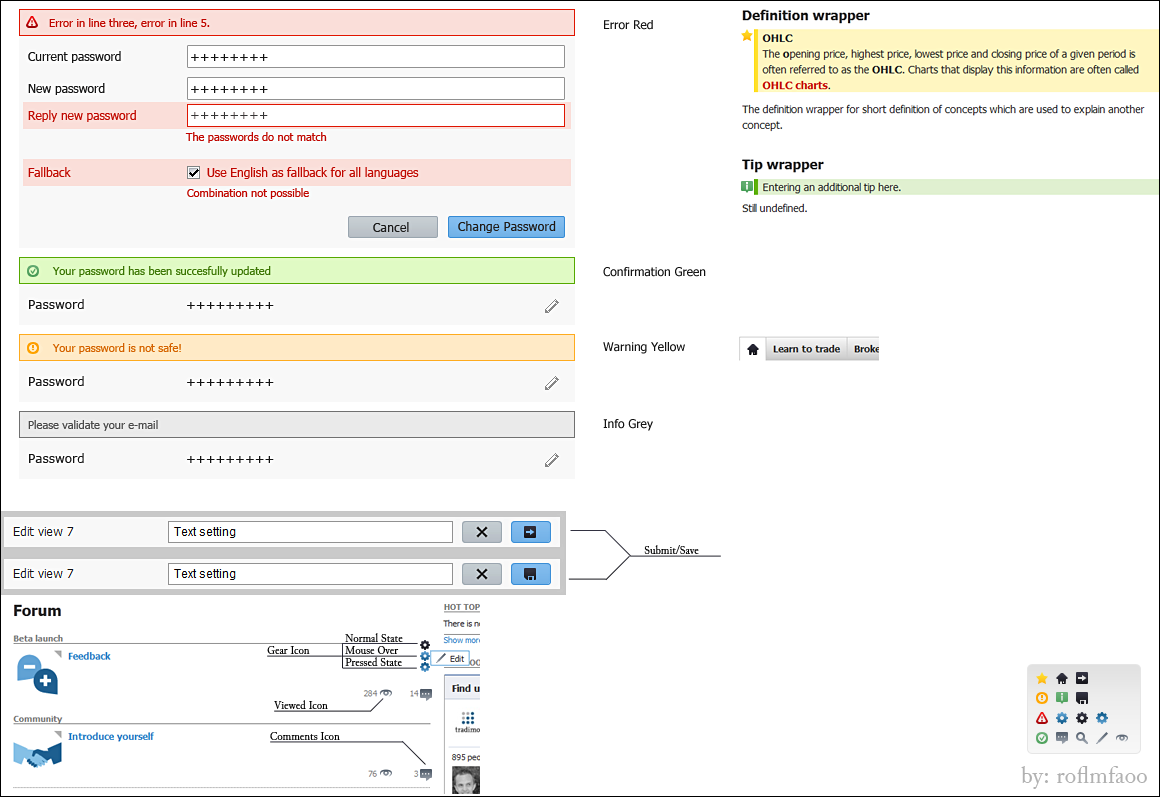The width and height of the screenshot is (1160, 797).
Task: Click orange exclamation icon in not safe banner
Action: tap(33, 348)
